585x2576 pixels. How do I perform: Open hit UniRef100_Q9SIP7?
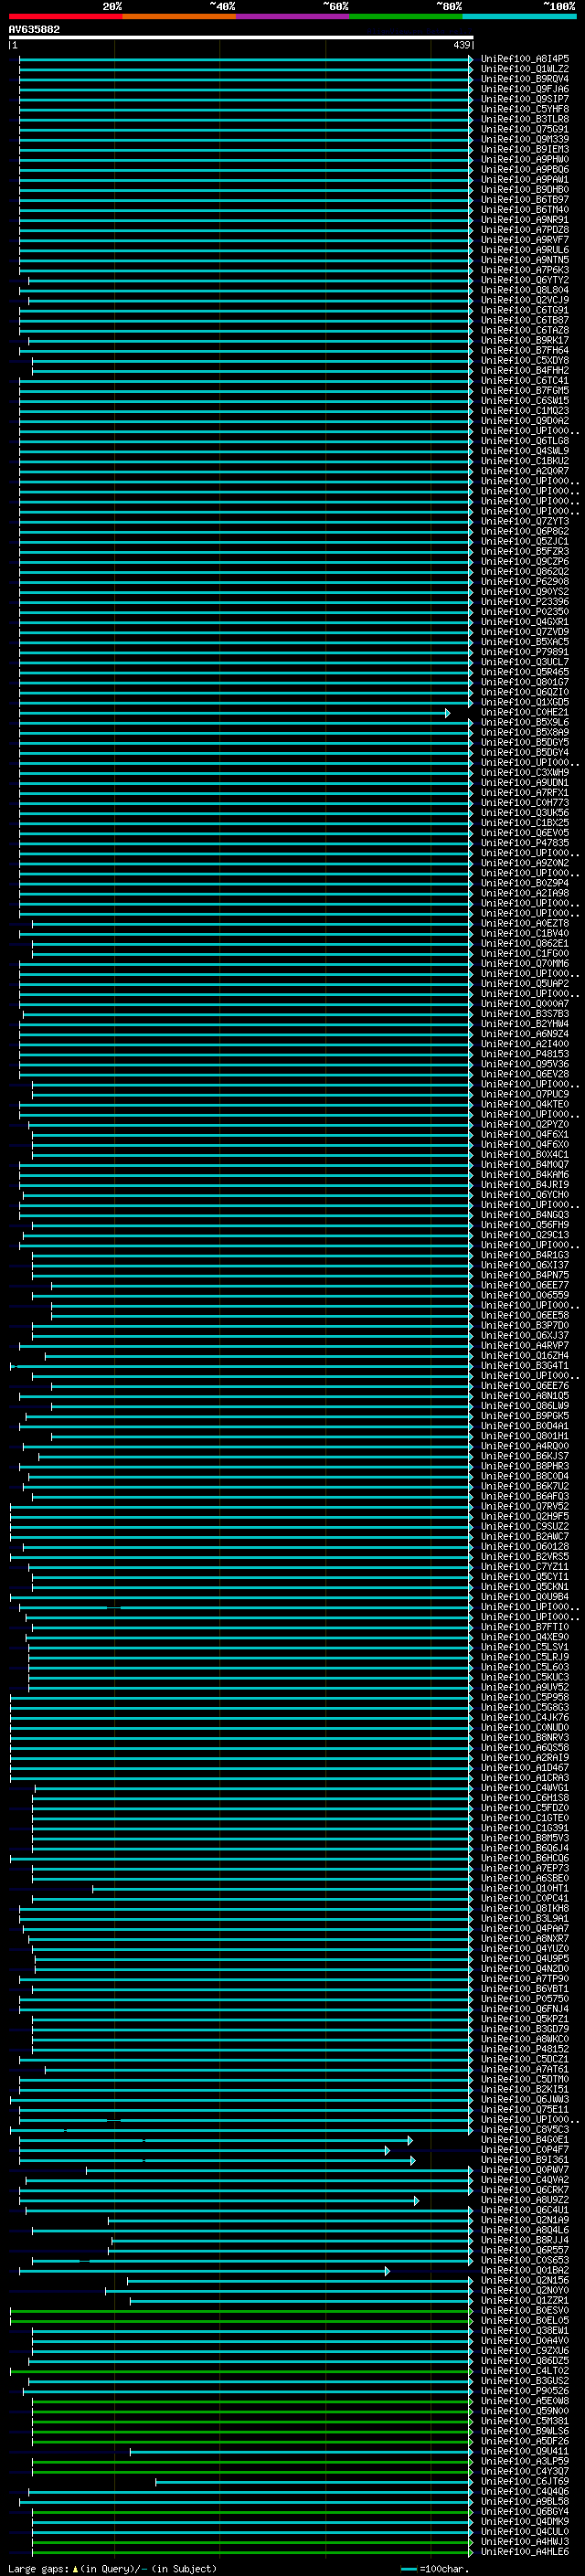[x=524, y=99]
